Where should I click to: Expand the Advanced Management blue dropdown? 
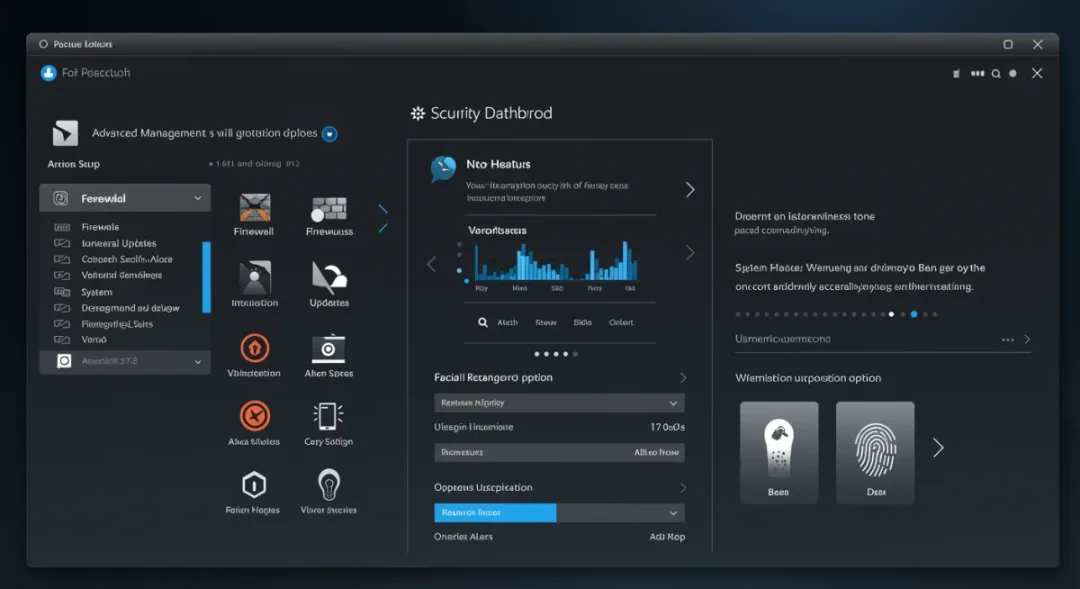coord(330,134)
